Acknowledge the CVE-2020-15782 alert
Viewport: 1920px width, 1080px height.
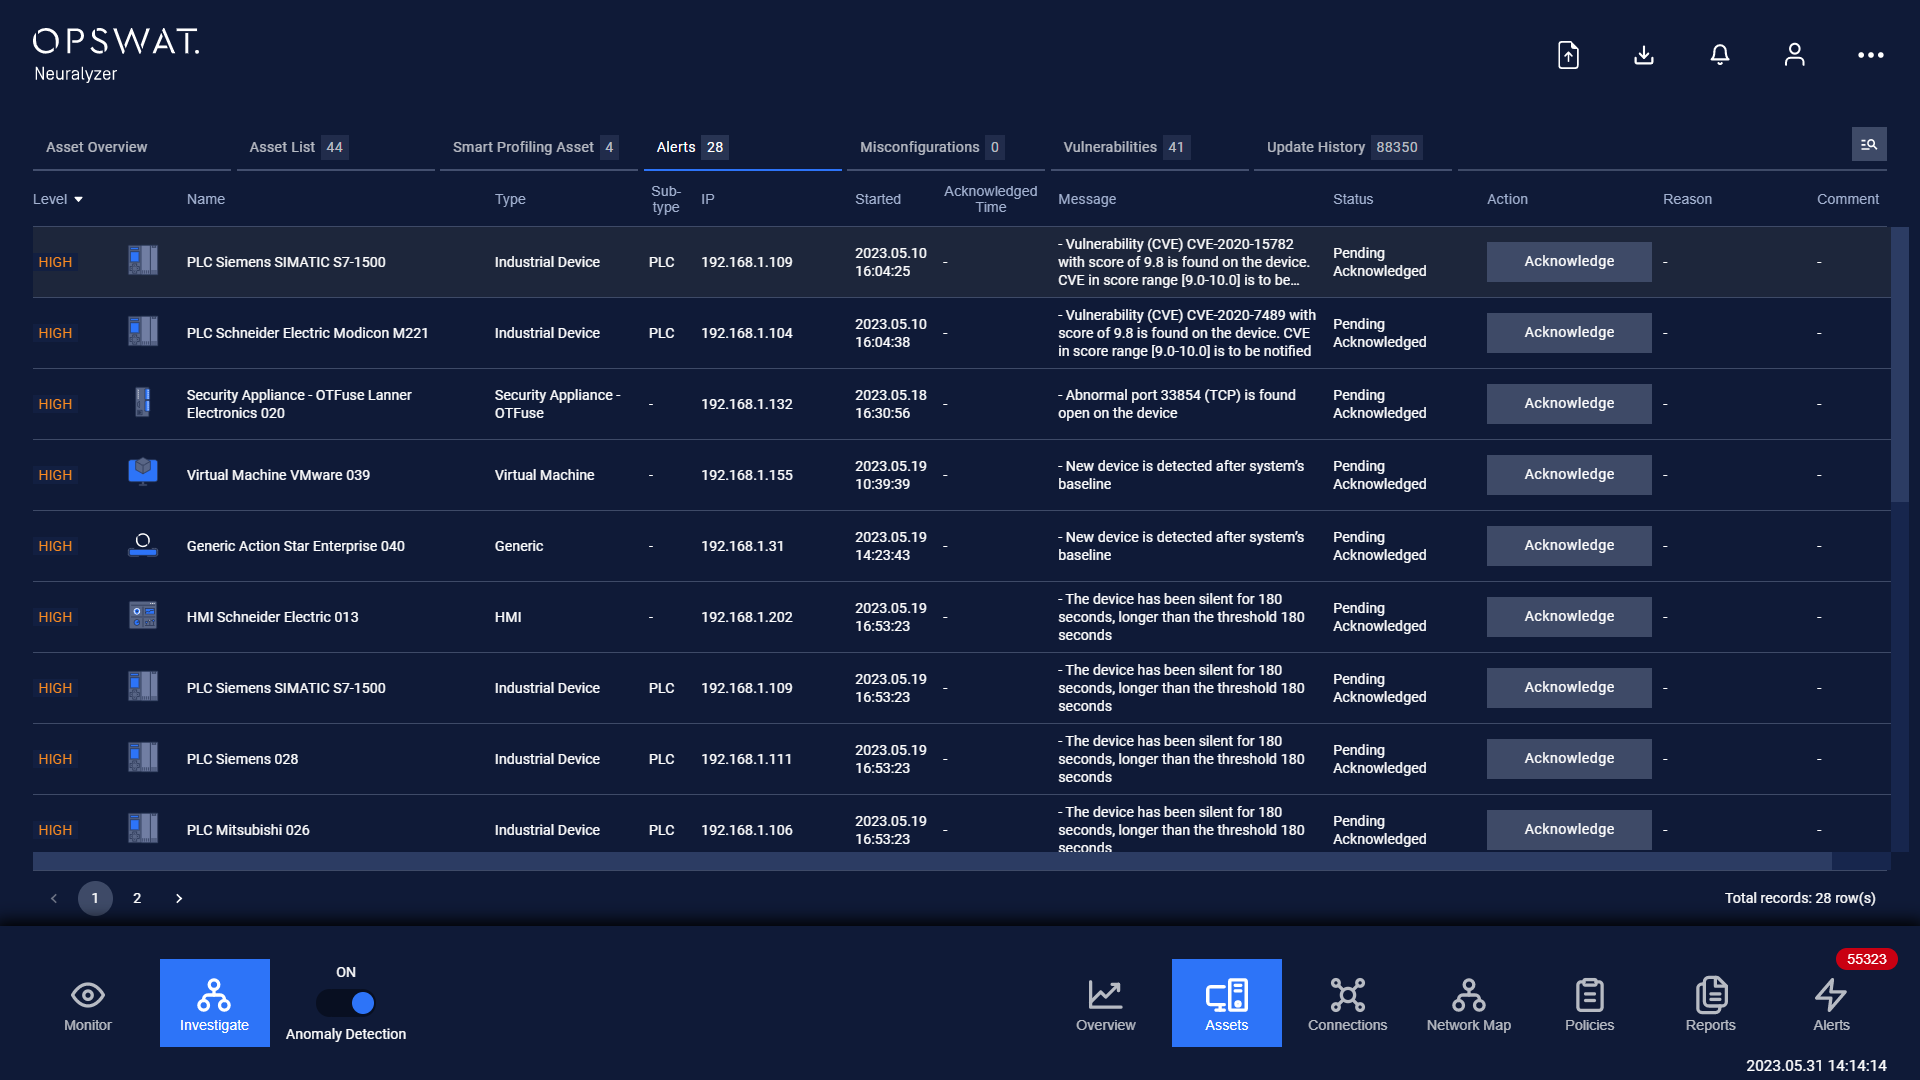1569,261
